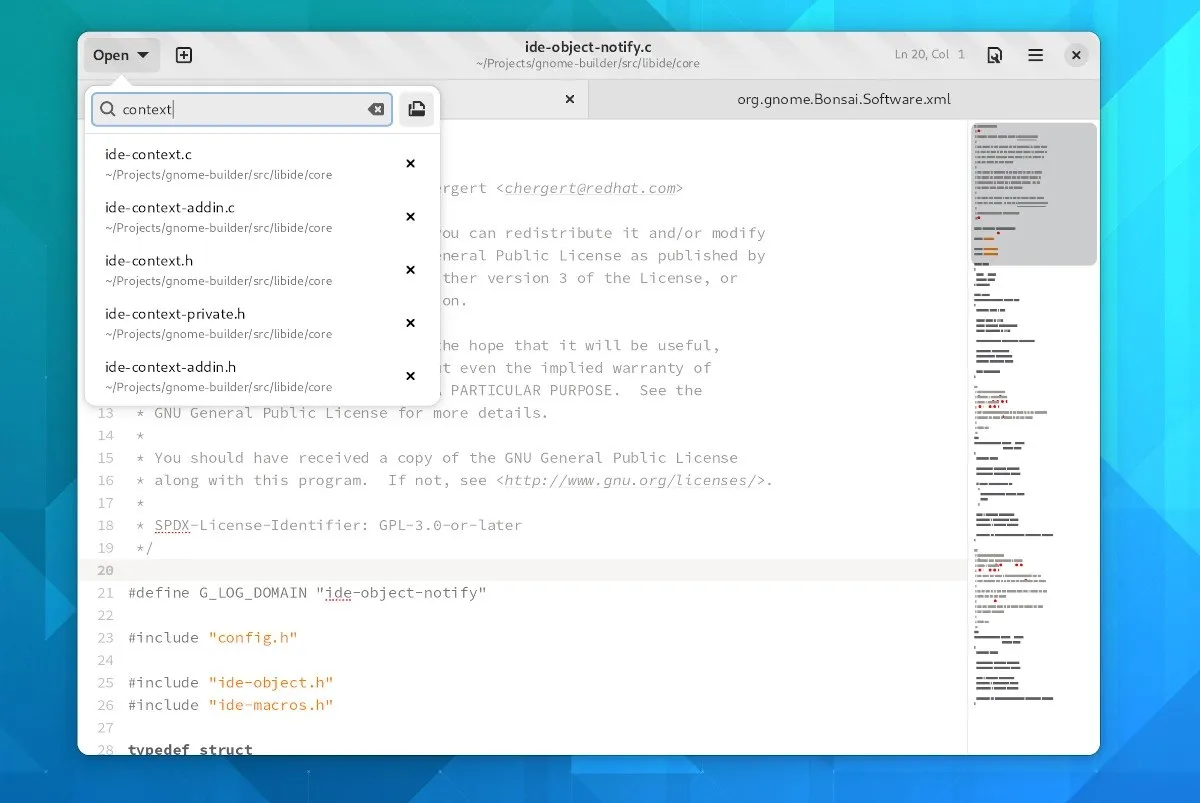
Task: Remove ide-context-private.h from recent list
Action: [x=410, y=323]
